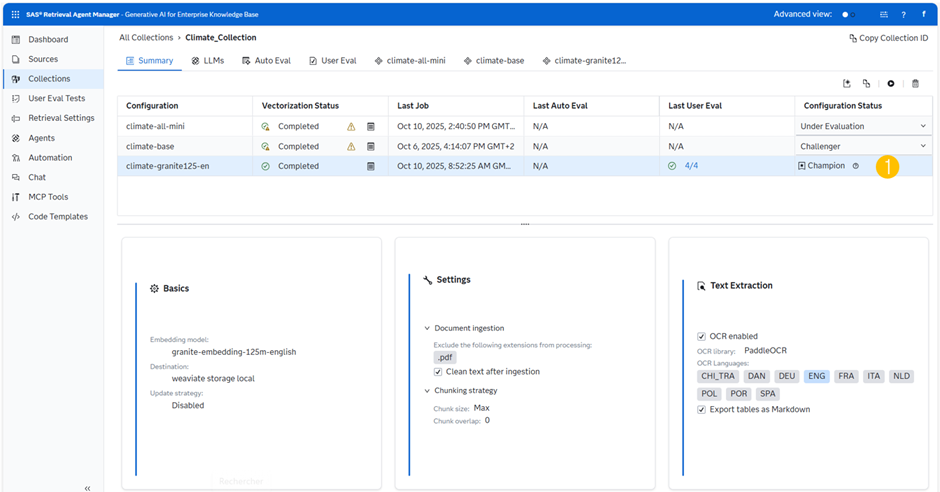Viewport: 940px width, 492px height.
Task: Click the warning icon on the climate-all-mini row
Action: coord(351,127)
